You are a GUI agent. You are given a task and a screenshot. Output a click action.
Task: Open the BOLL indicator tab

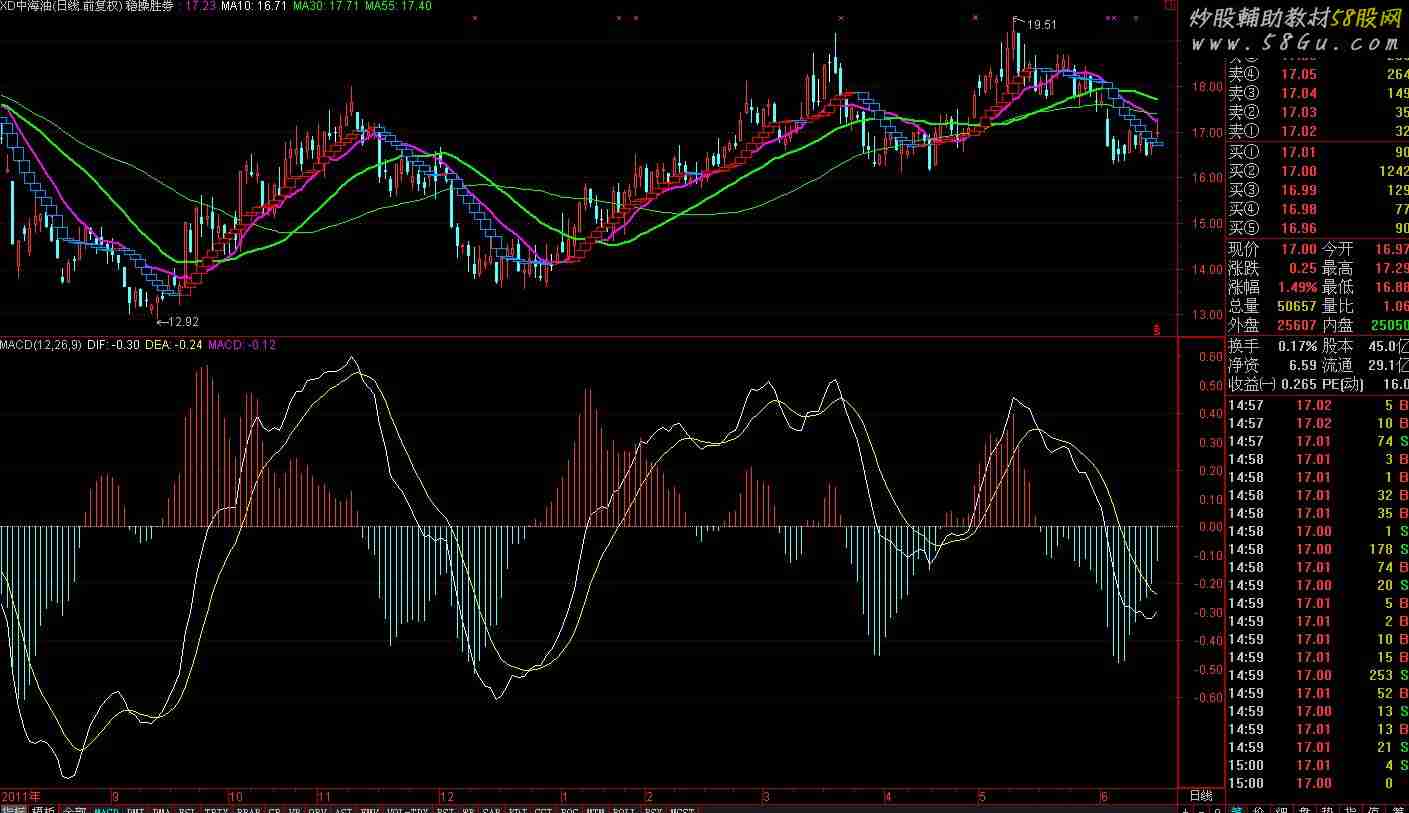[624, 810]
